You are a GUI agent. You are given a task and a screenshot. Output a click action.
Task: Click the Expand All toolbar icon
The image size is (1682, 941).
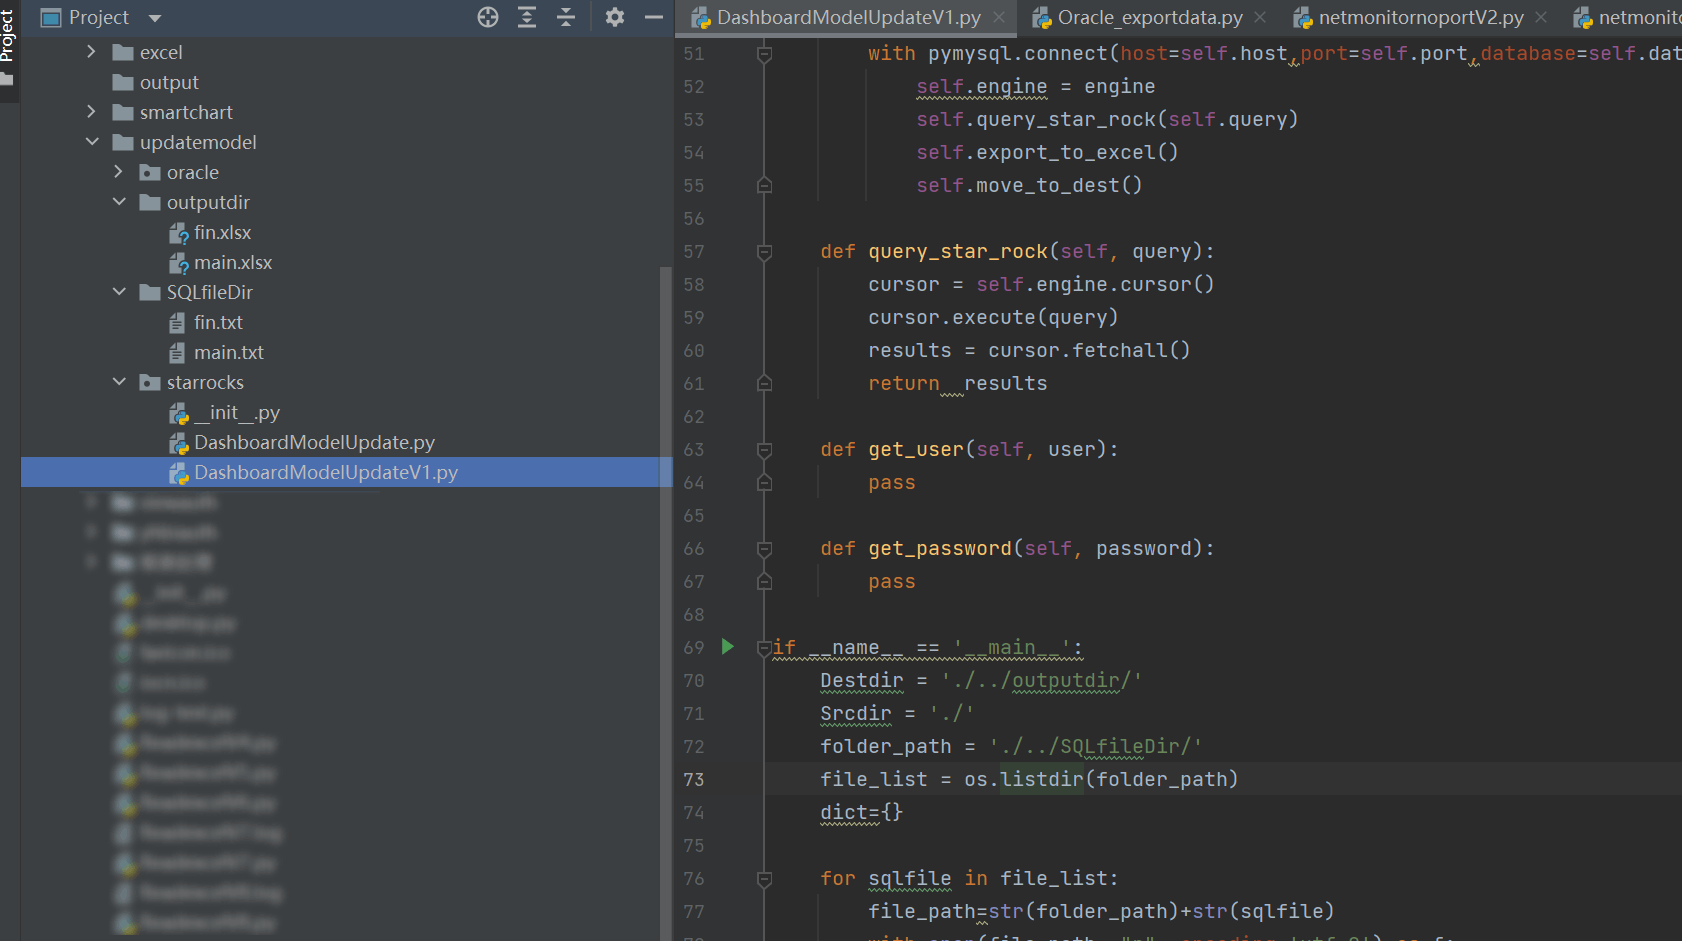coord(527,17)
